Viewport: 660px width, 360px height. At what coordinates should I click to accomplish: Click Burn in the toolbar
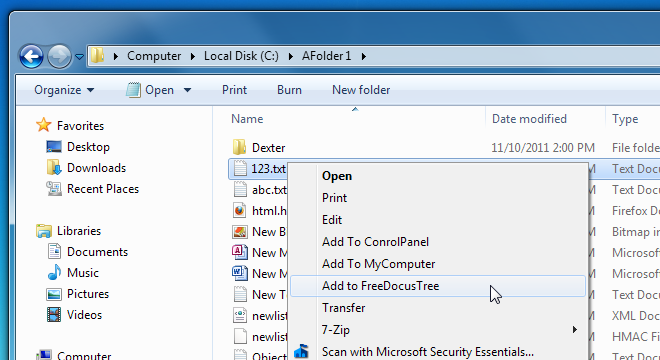289,90
